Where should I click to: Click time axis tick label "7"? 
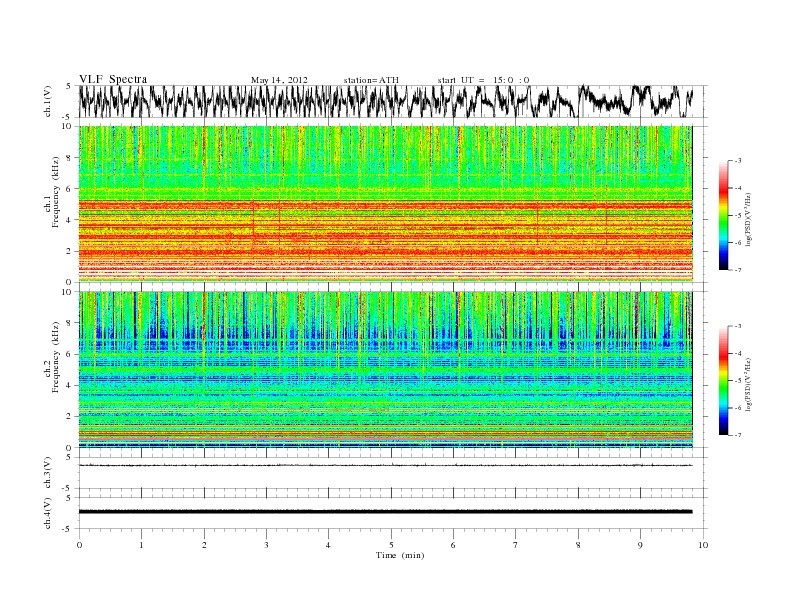(515, 545)
